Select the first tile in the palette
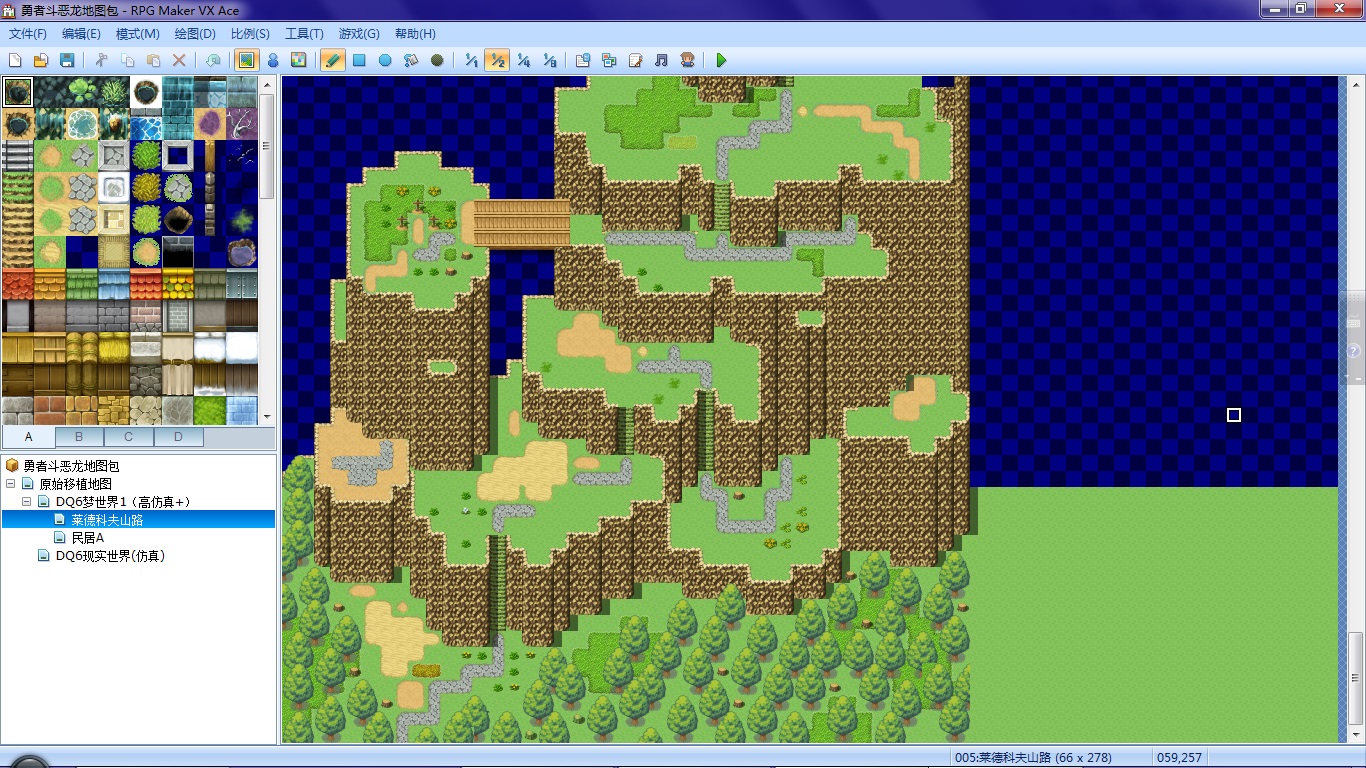 point(17,93)
